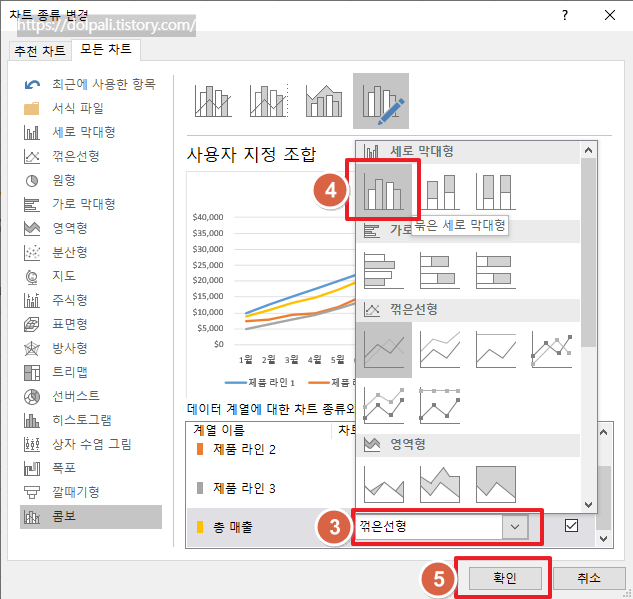Select custom combination chart icon with pencil
This screenshot has width=633, height=599.
[381, 101]
